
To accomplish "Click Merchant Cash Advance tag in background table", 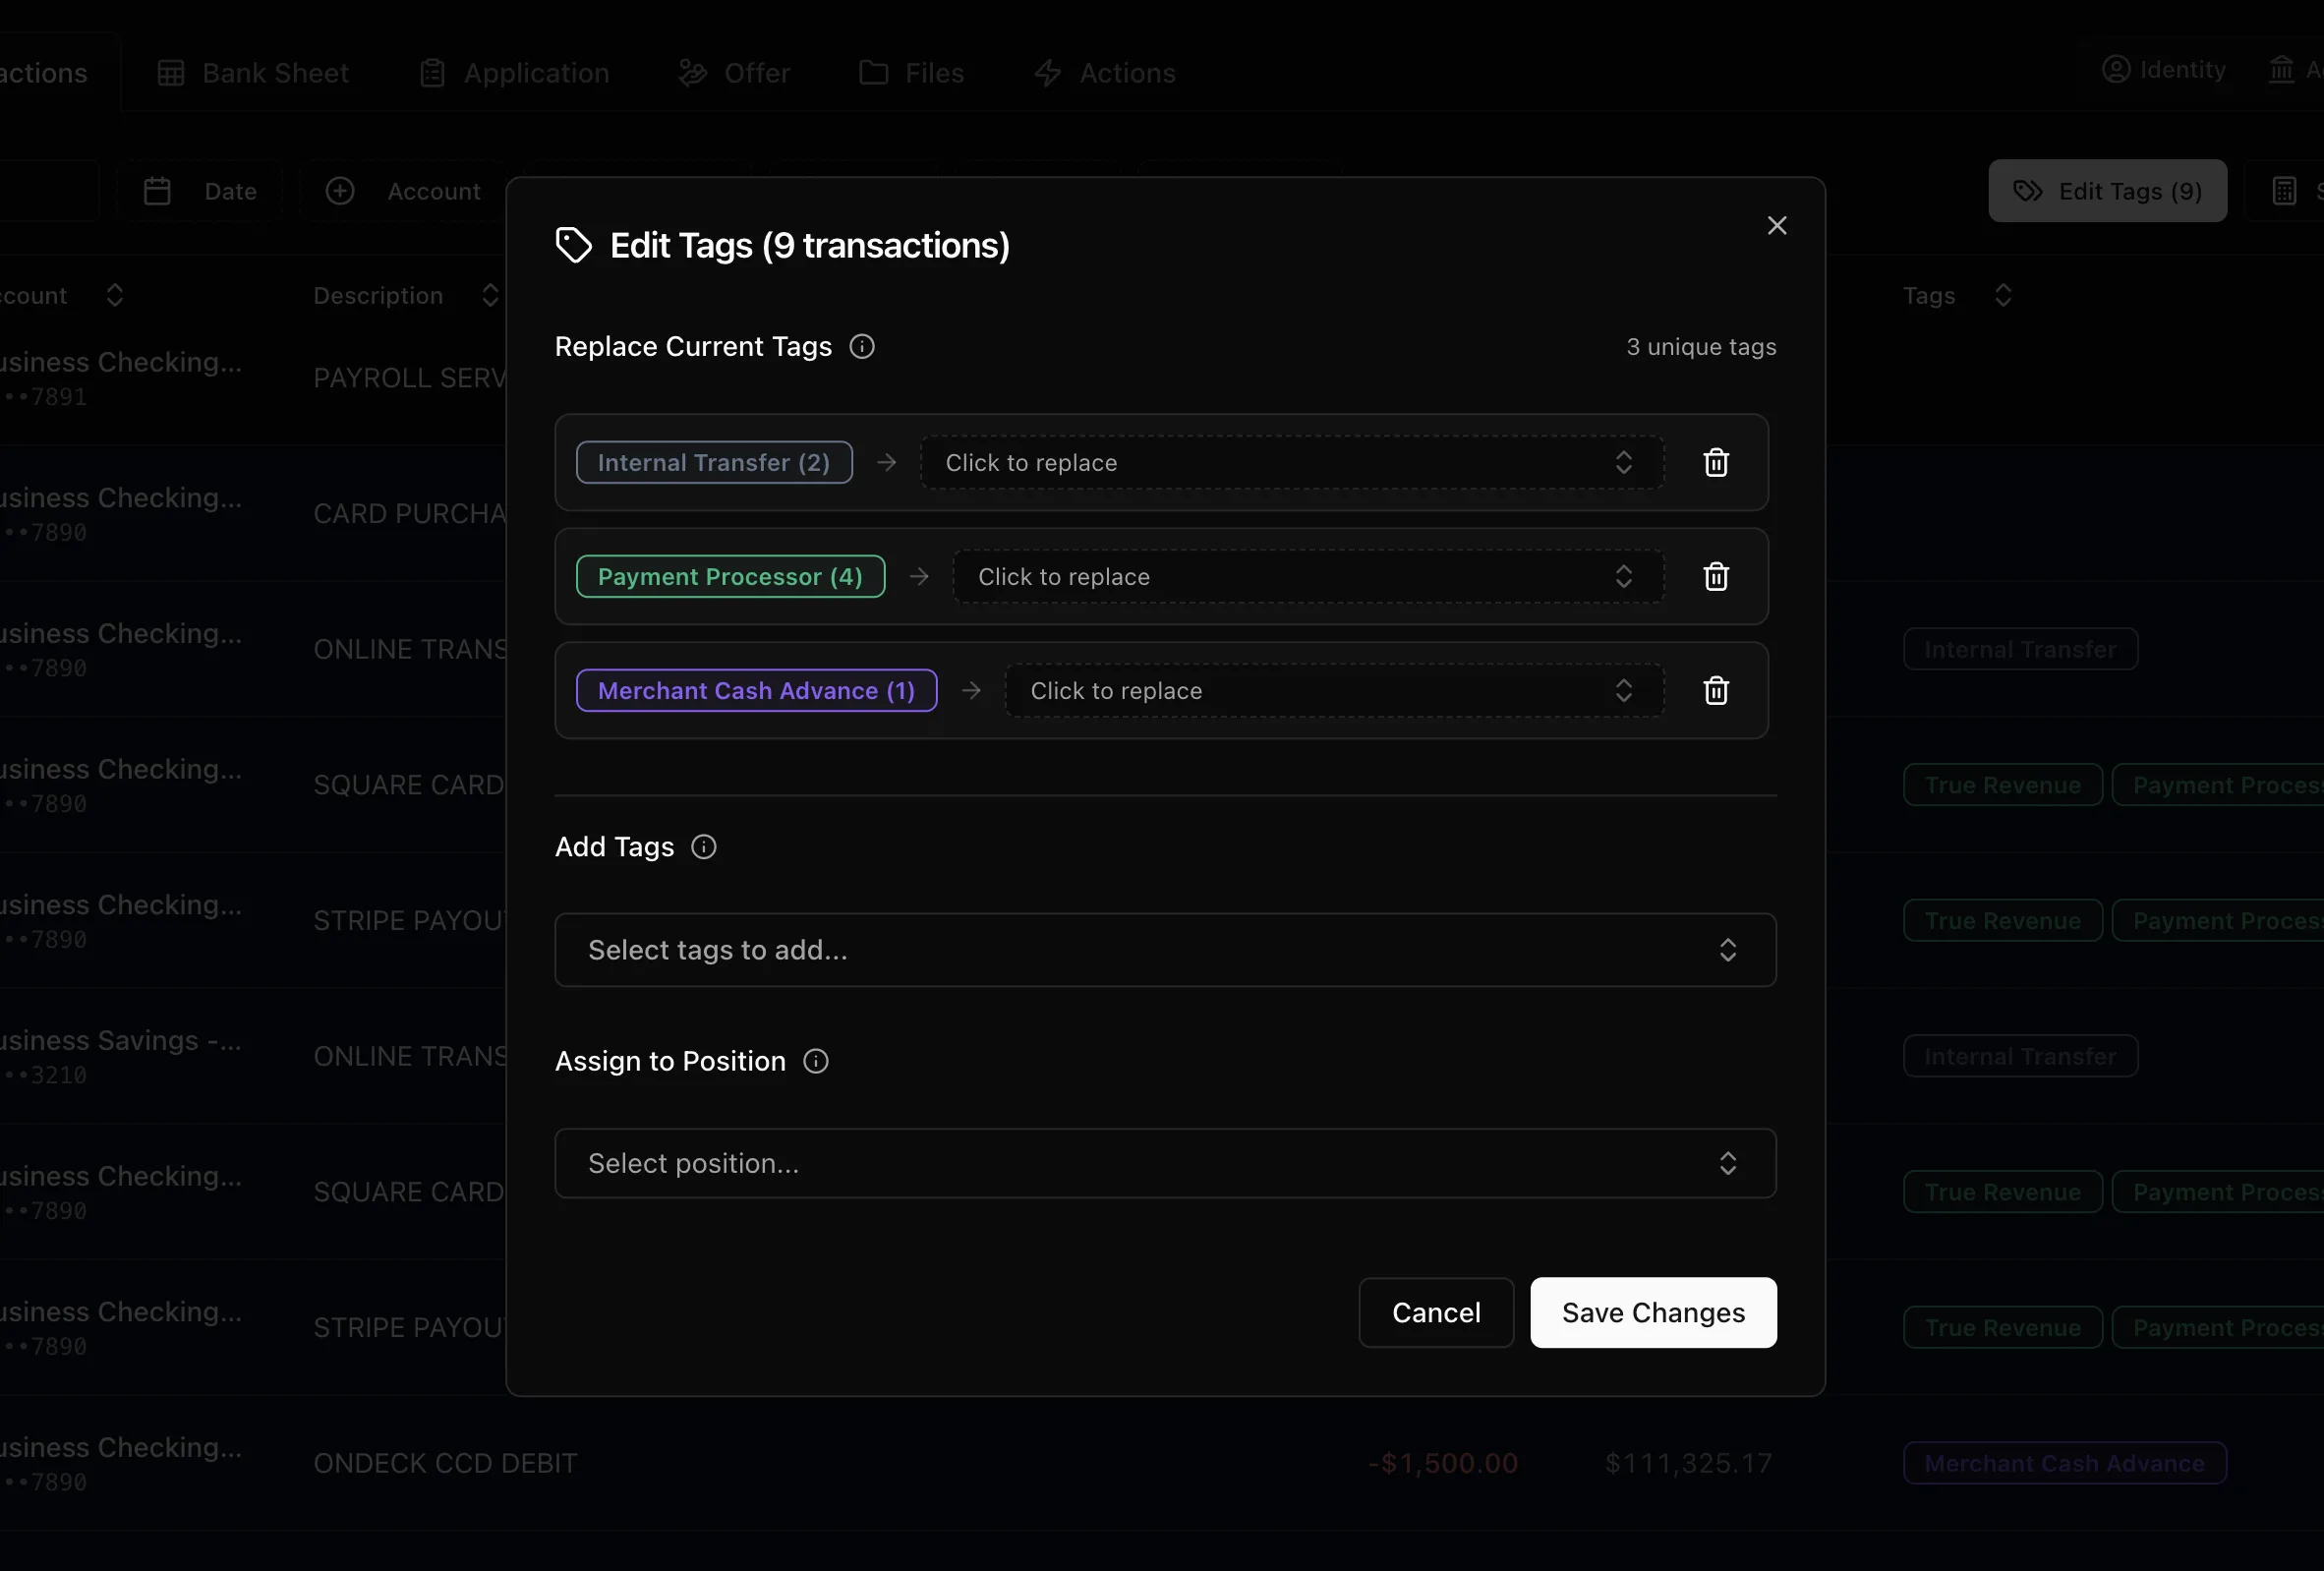I will click(x=2064, y=1463).
